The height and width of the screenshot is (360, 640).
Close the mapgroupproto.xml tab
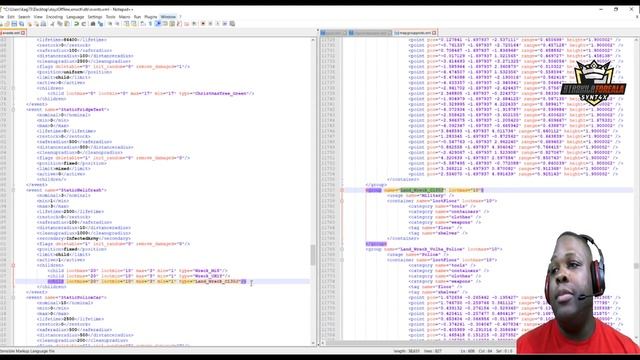point(434,33)
